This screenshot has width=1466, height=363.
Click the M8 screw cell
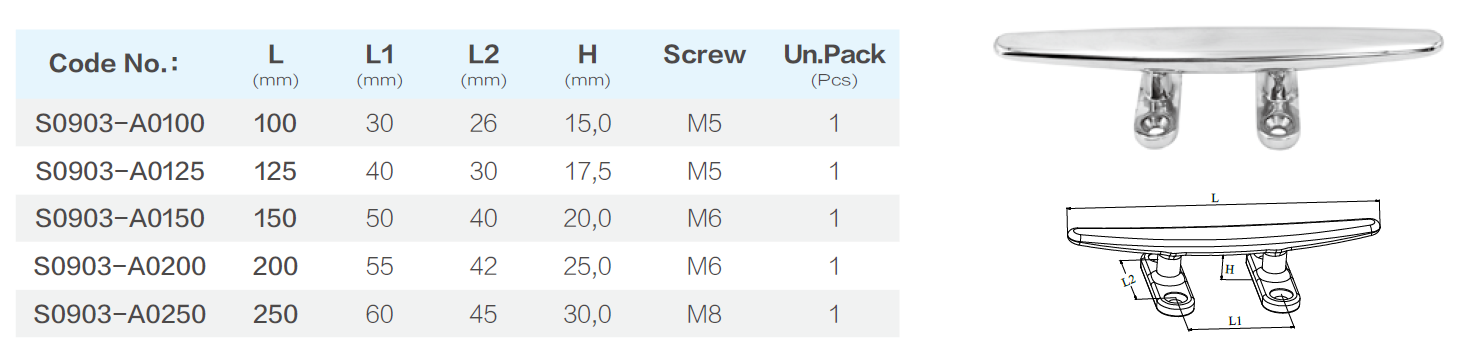704,314
